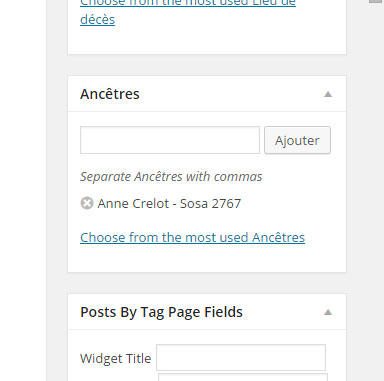Click the Ancêtres header bar beside the title
The width and height of the screenshot is (384, 381).
tap(230, 94)
